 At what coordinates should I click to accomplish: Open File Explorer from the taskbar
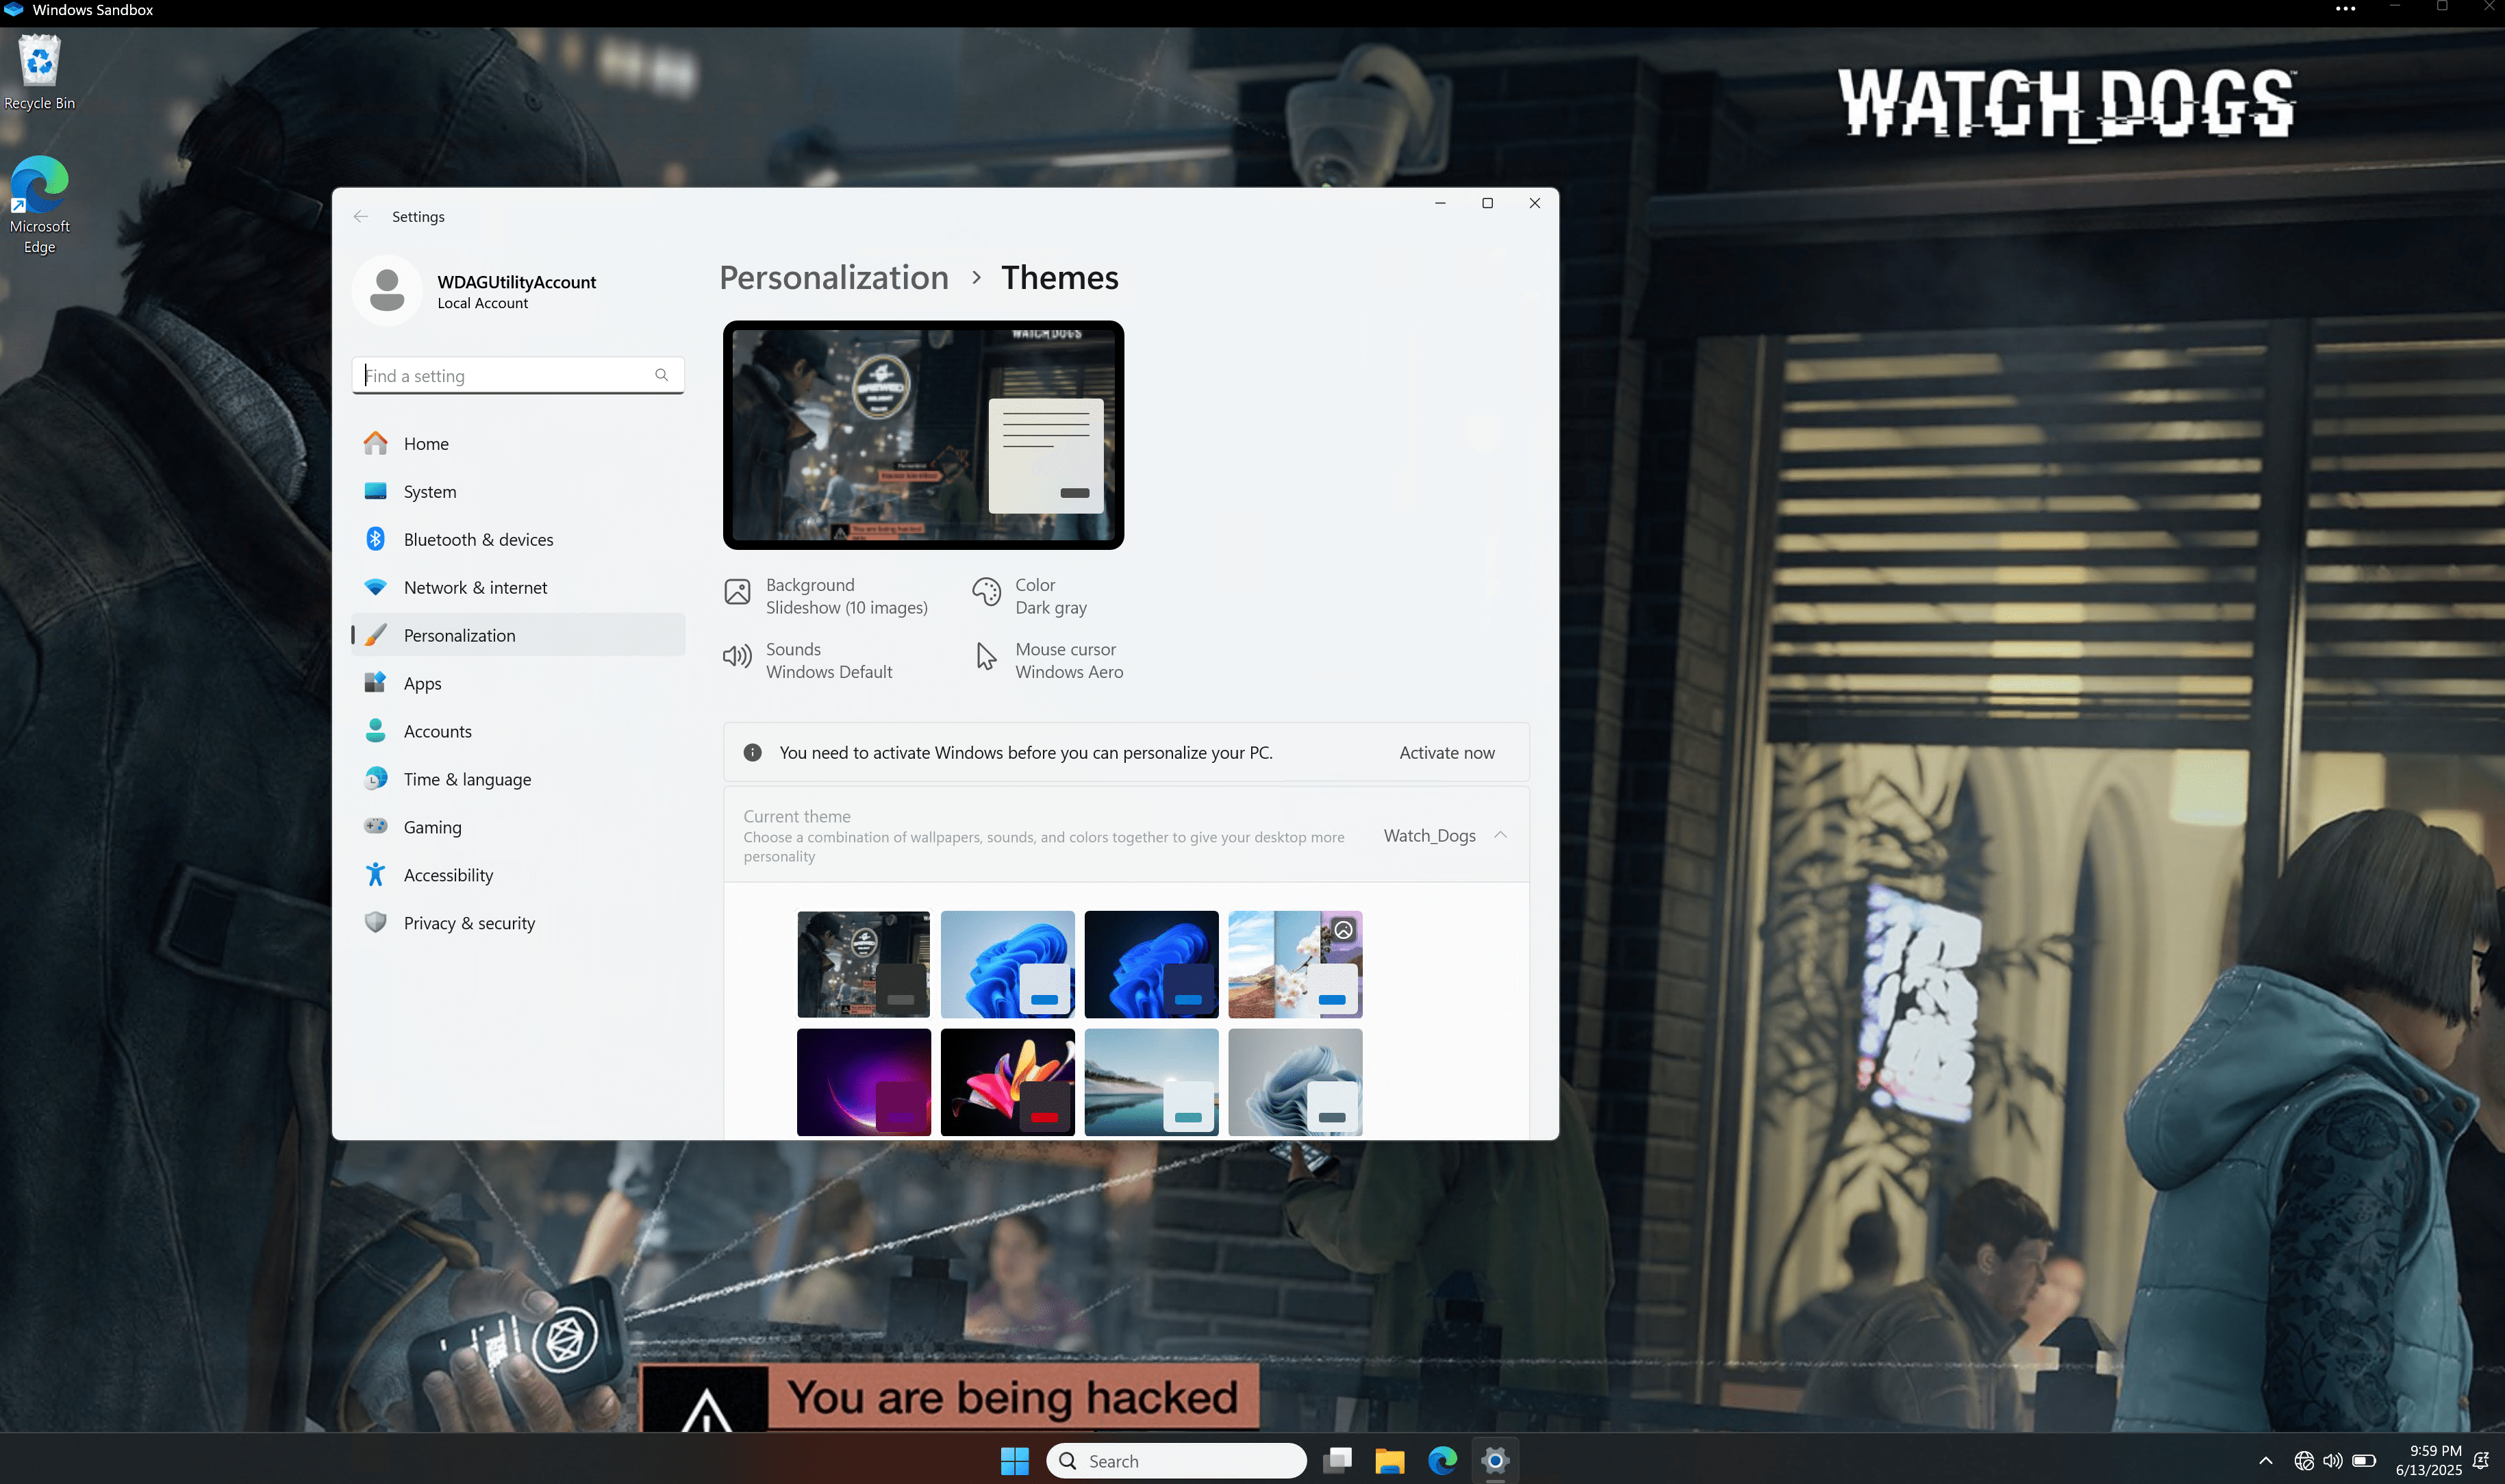(1389, 1461)
